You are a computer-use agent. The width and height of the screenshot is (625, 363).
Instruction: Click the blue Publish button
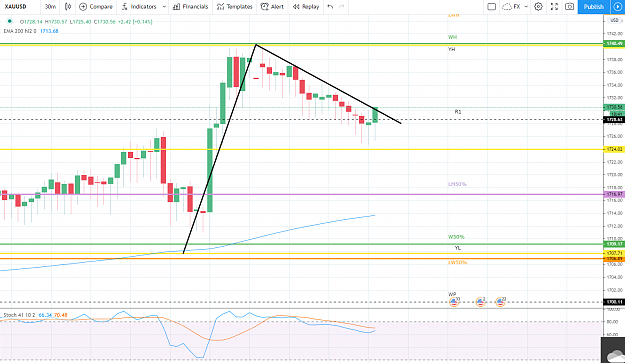tap(594, 7)
